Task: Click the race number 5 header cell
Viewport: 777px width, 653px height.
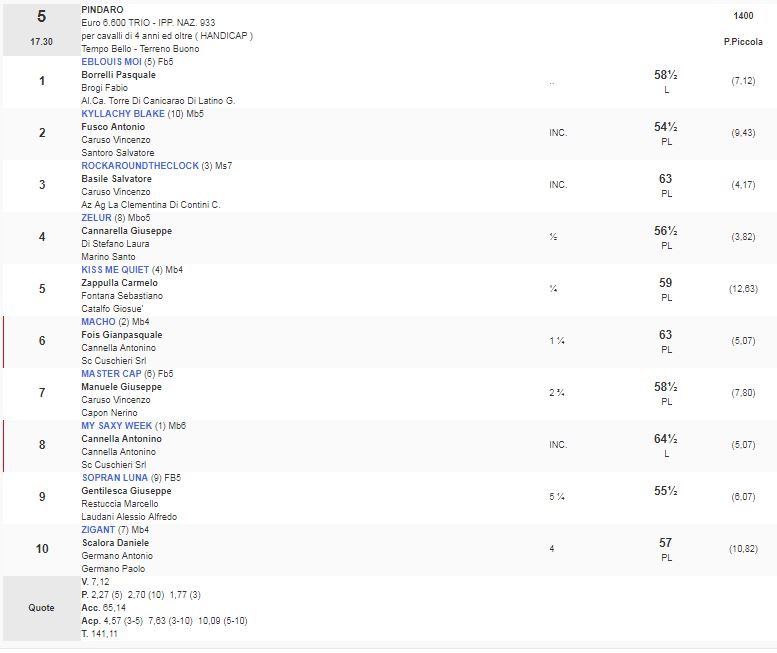Action: (x=41, y=17)
